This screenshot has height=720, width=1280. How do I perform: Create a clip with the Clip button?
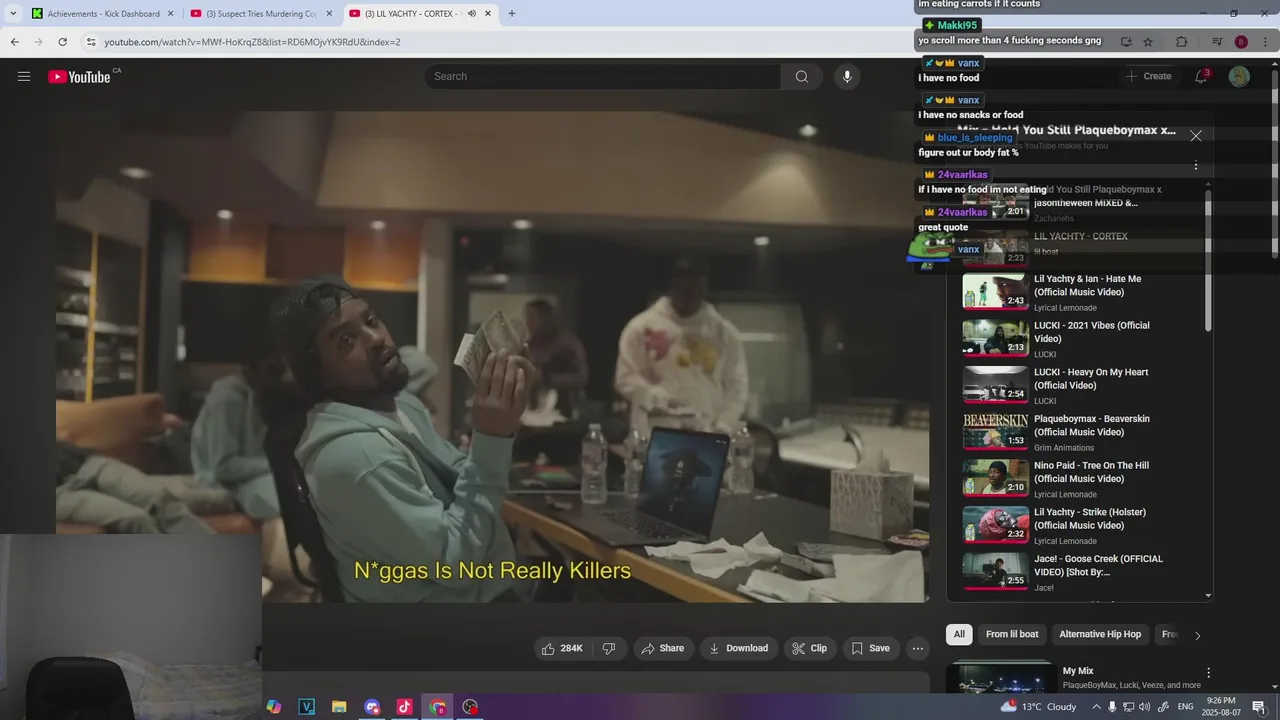click(810, 648)
